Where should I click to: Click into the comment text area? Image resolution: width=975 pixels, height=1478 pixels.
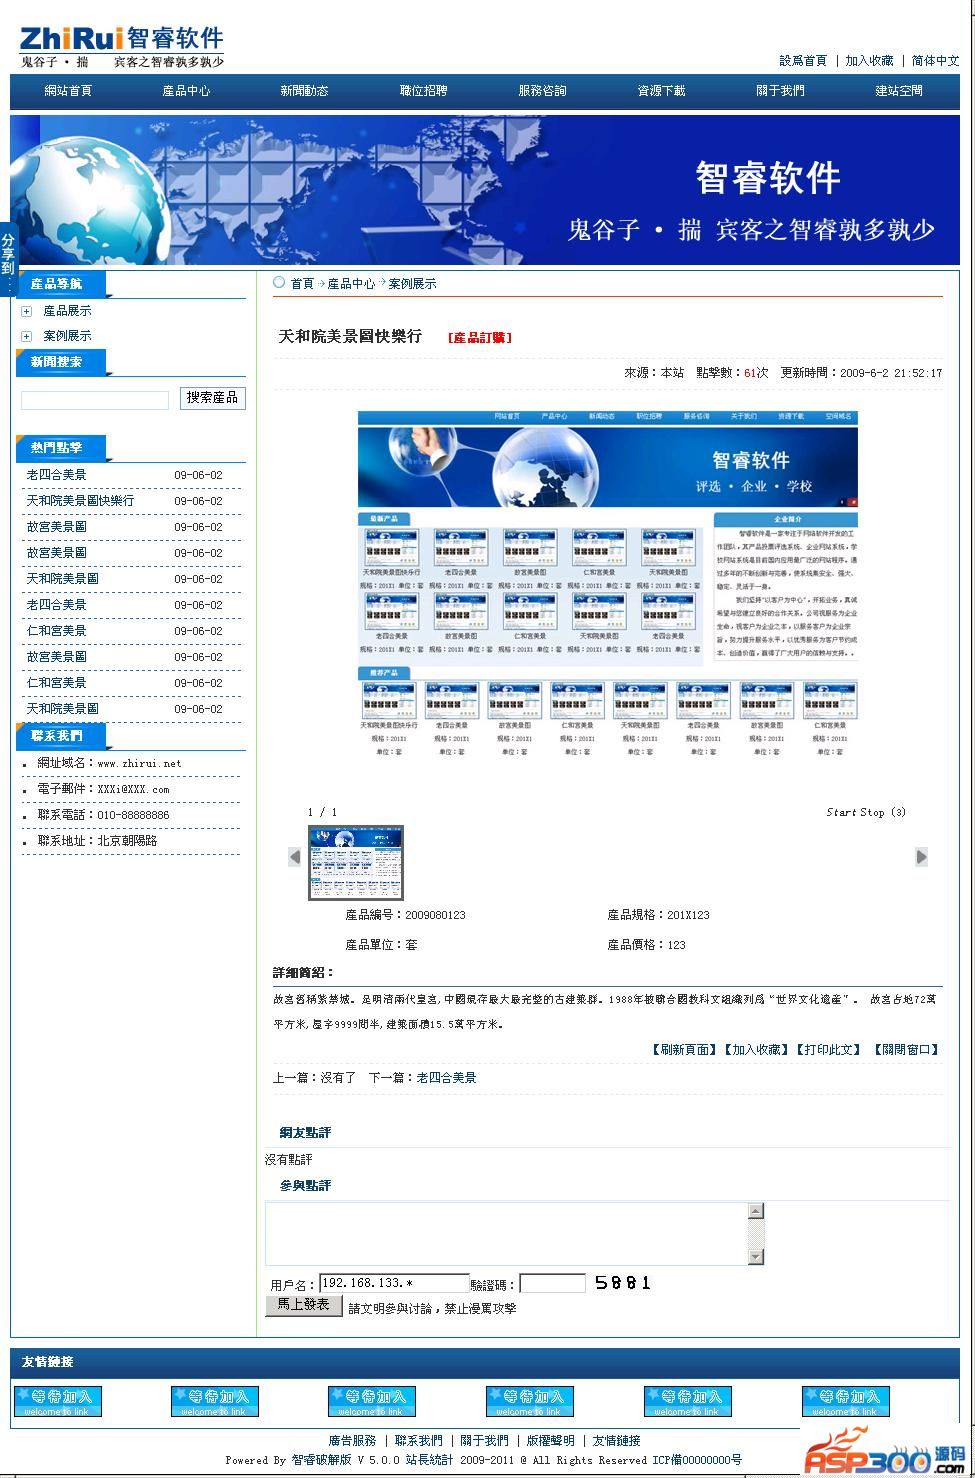coord(507,1234)
